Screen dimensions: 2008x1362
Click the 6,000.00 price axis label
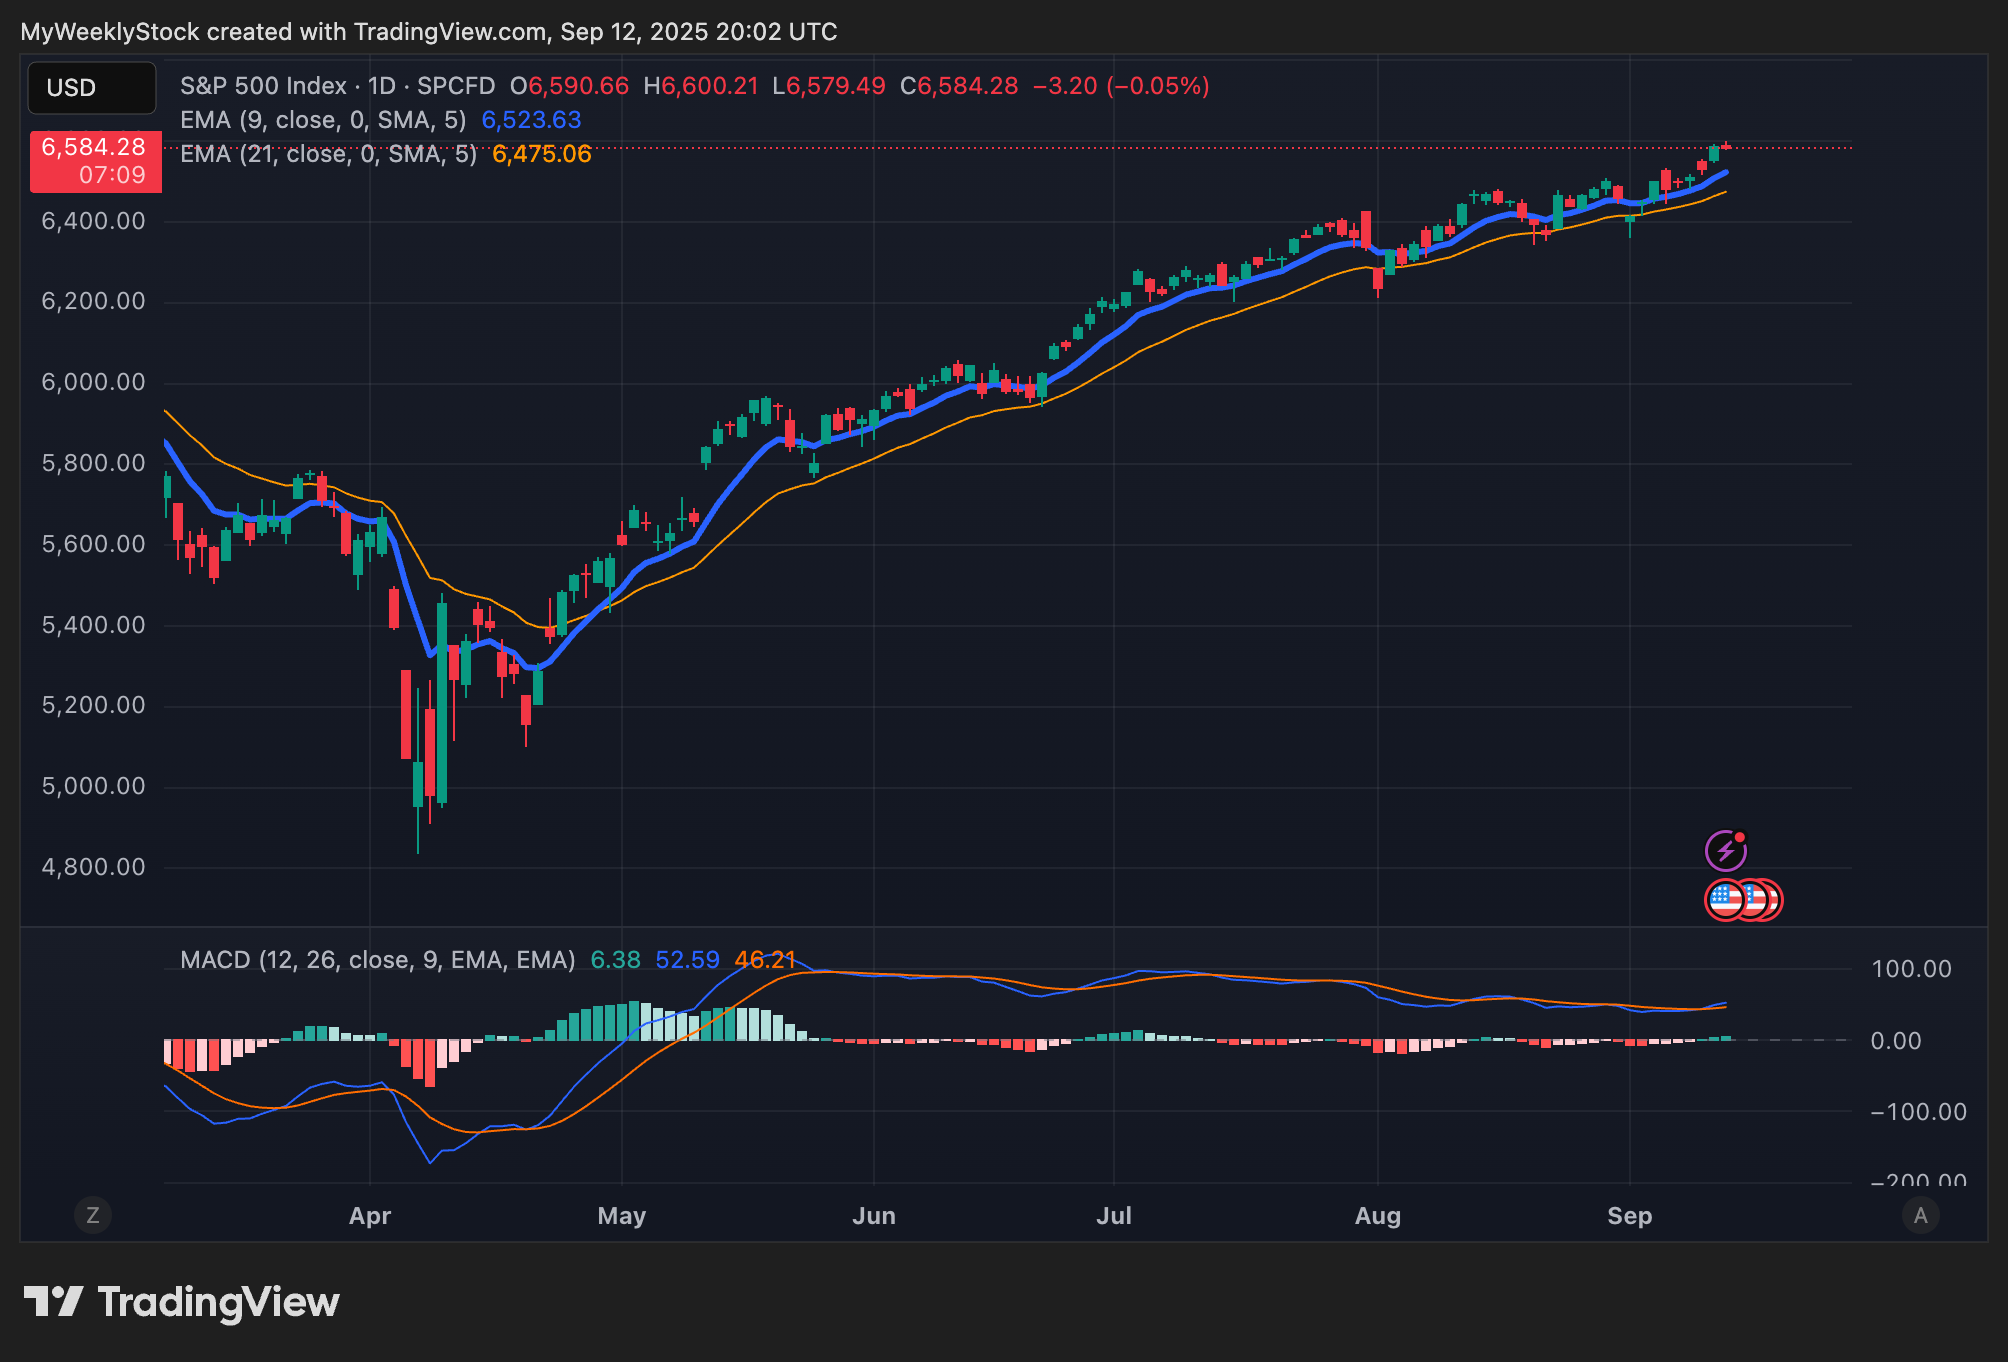[x=93, y=382]
